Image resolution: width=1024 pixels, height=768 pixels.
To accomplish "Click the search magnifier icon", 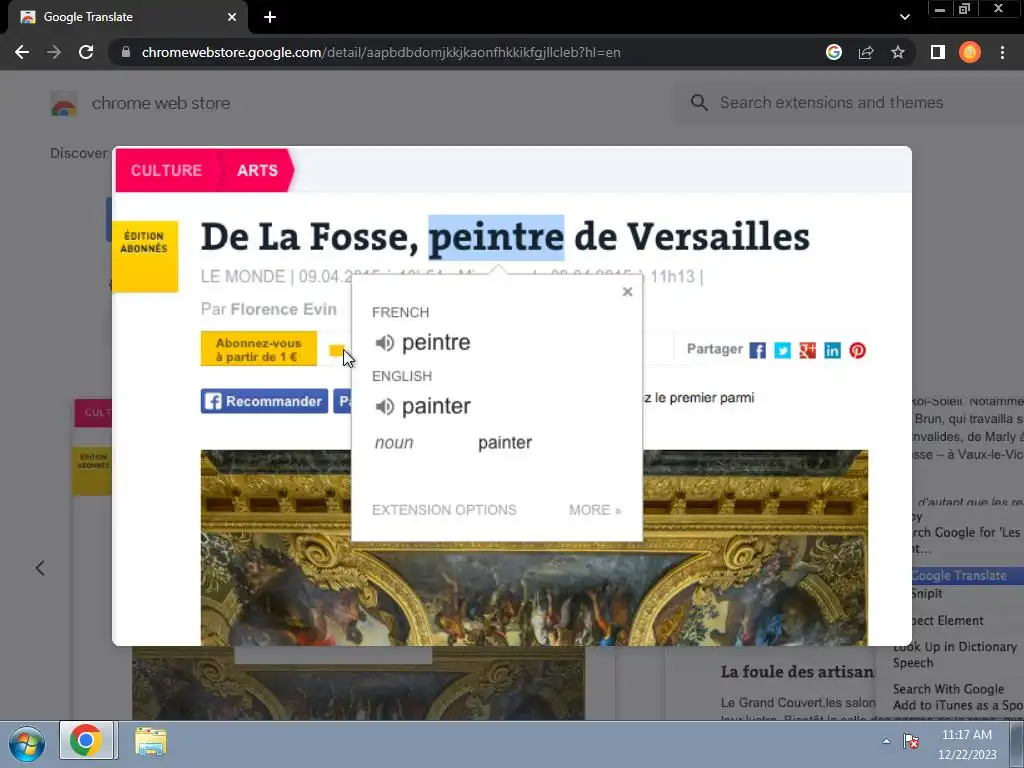I will point(699,103).
